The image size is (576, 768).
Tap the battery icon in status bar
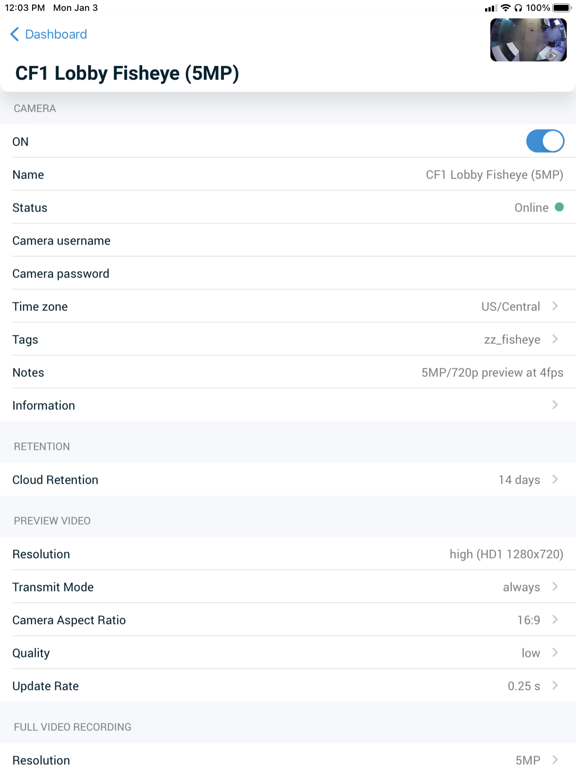tap(561, 8)
